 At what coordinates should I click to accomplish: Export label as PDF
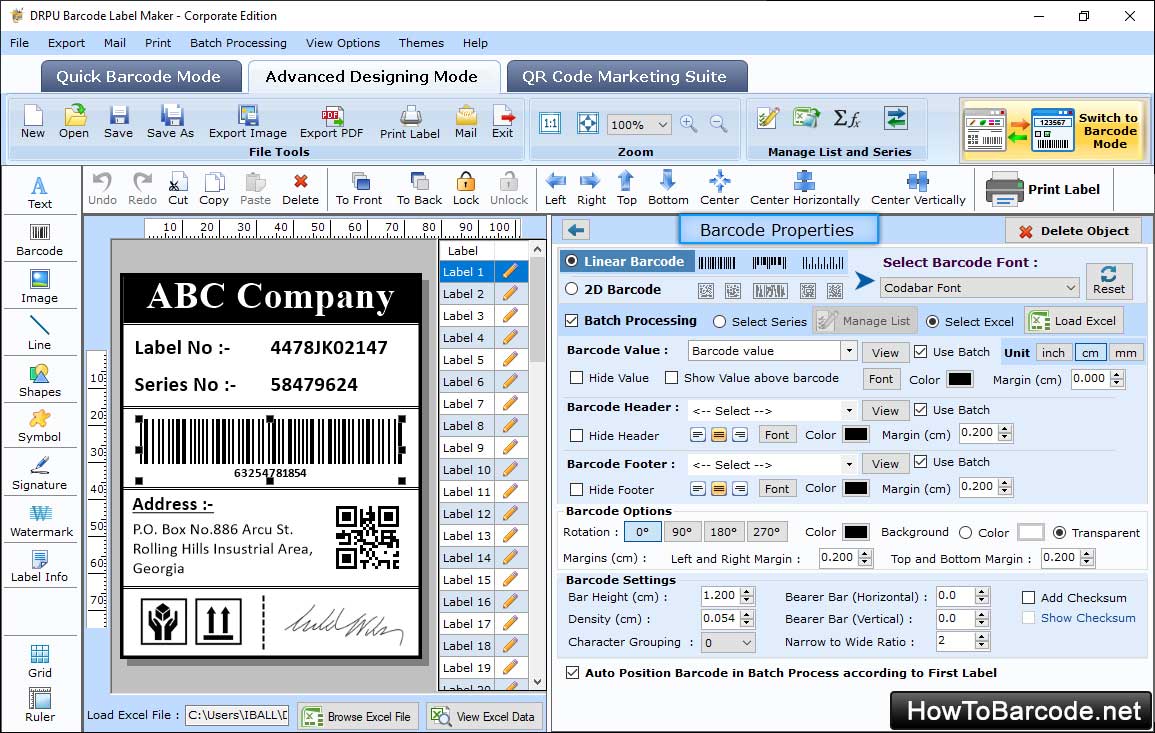click(x=331, y=122)
